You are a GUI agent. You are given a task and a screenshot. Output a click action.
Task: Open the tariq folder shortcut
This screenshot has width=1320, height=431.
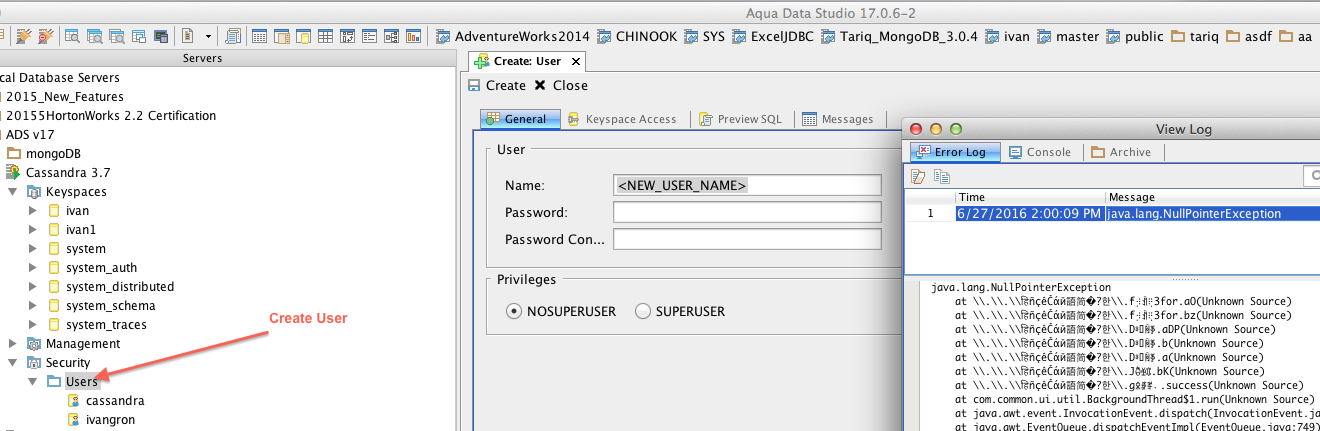coord(1197,36)
